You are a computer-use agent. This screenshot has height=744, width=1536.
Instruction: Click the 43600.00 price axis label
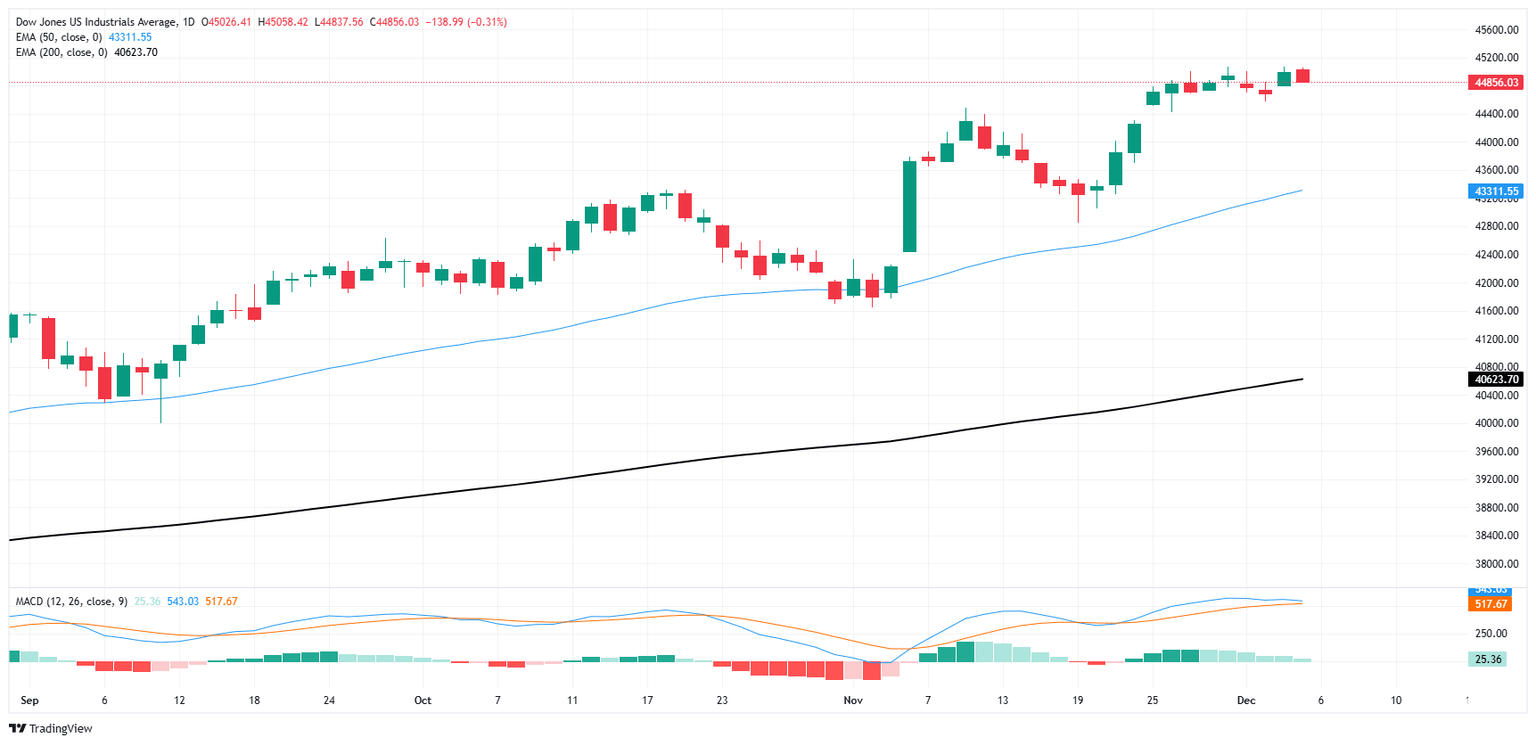(1495, 170)
